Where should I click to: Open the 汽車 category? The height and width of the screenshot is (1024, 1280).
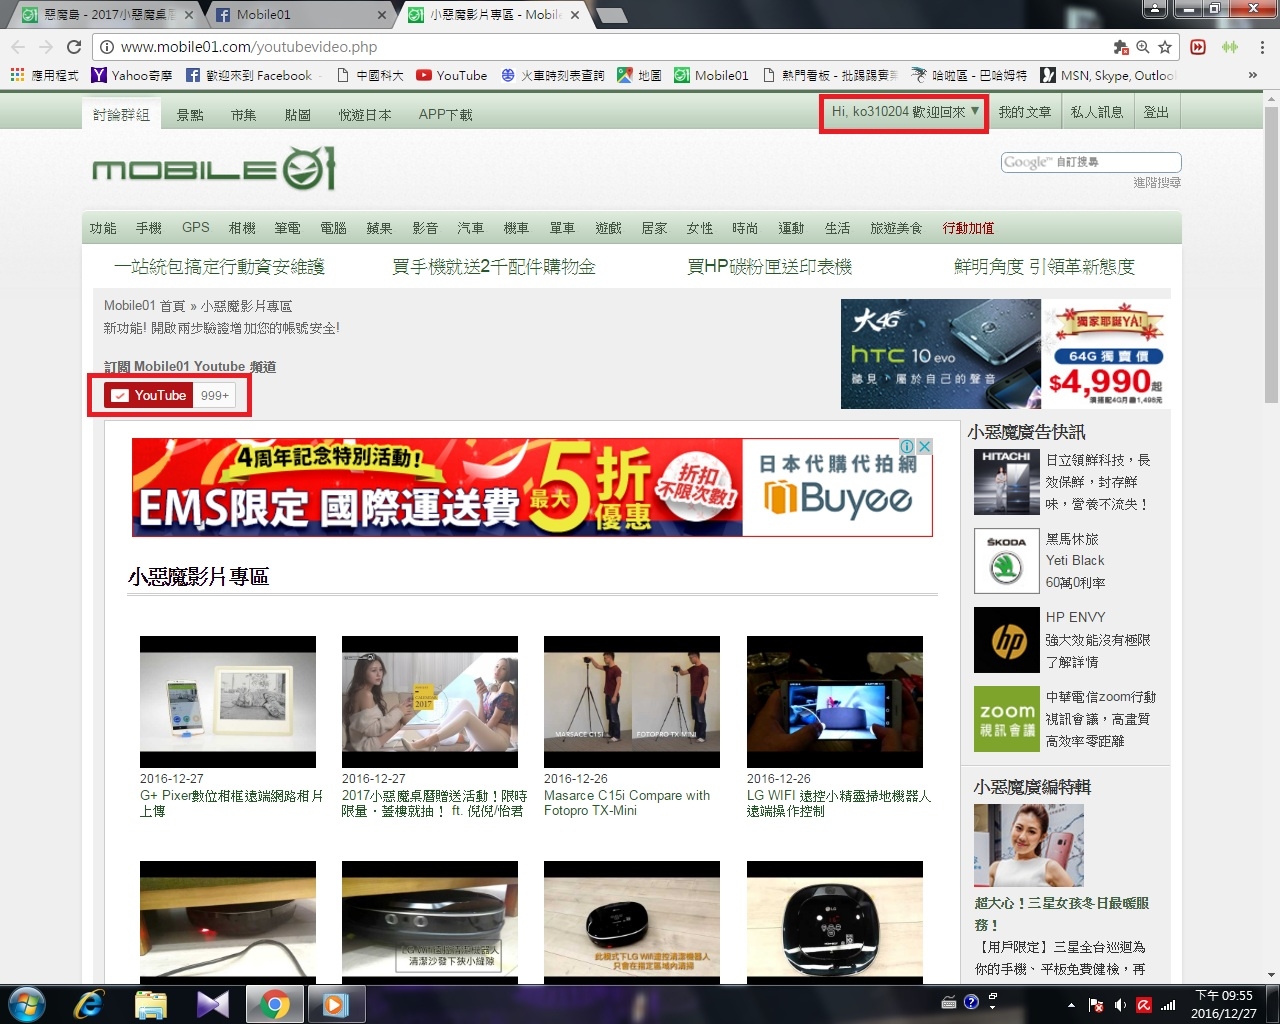click(x=471, y=228)
